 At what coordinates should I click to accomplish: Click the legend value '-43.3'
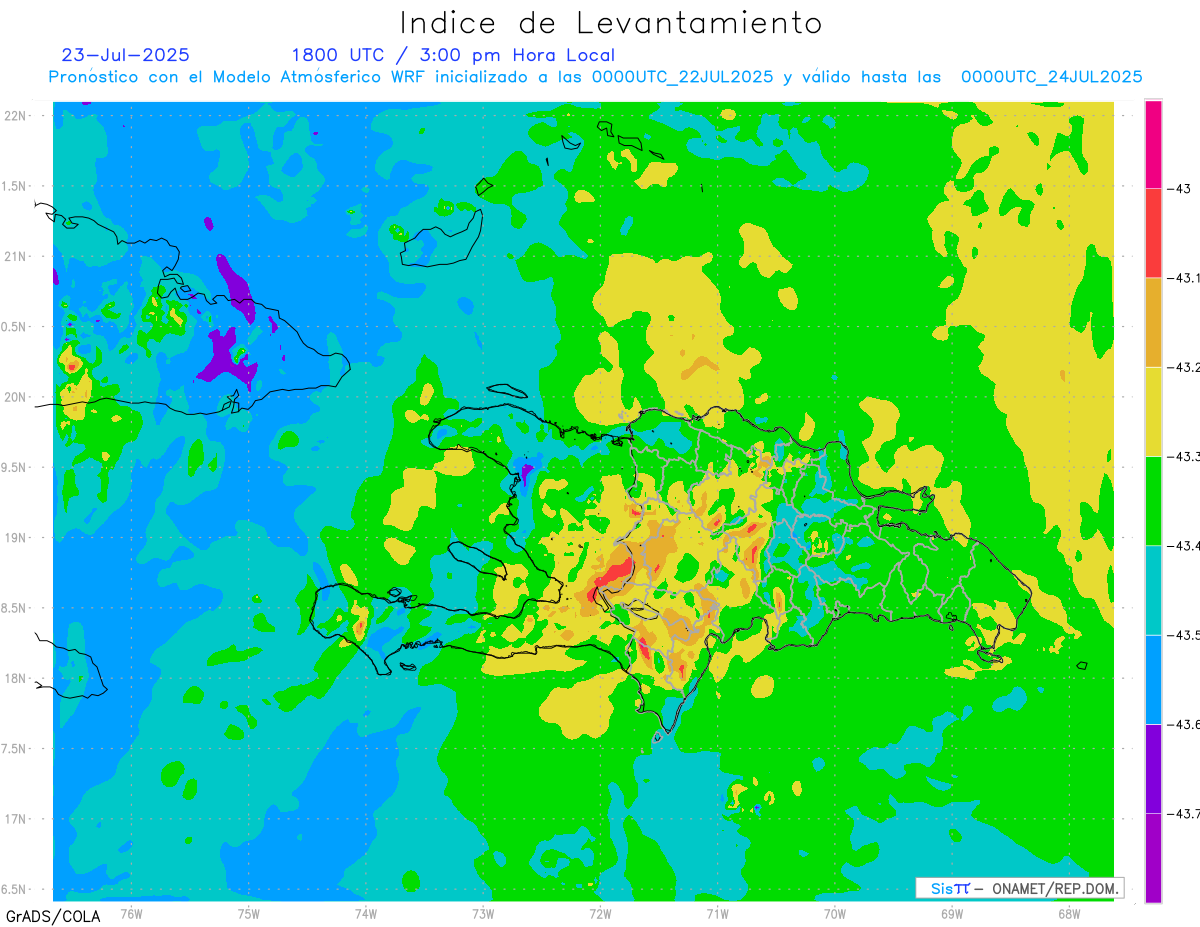pyautogui.click(x=1184, y=456)
